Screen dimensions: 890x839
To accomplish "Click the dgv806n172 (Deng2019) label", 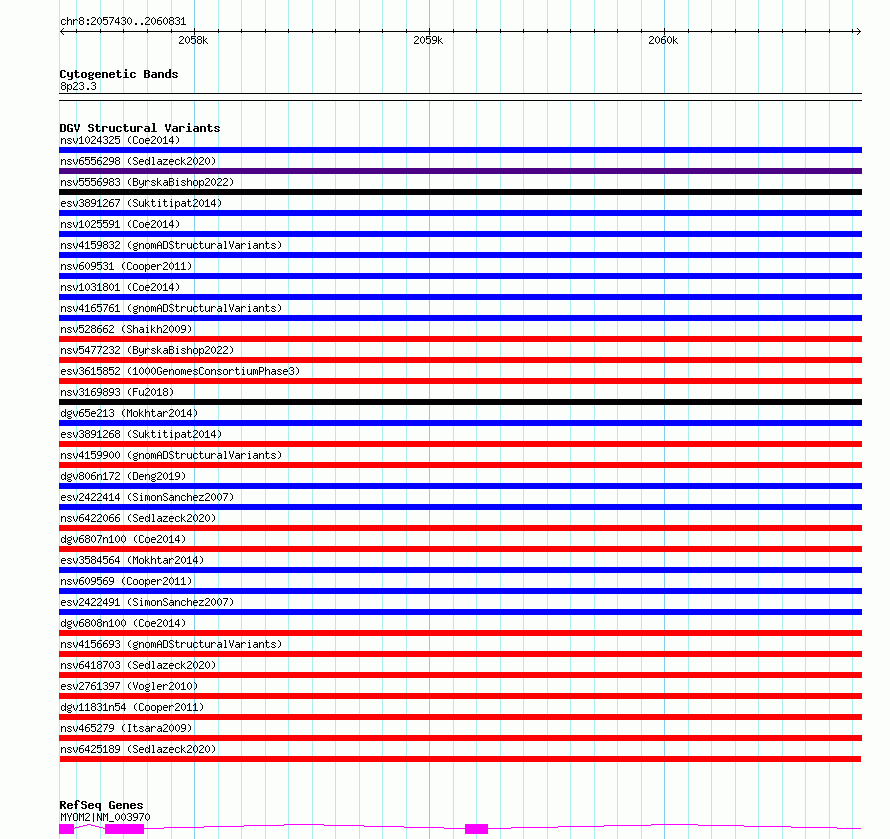I will [123, 476].
